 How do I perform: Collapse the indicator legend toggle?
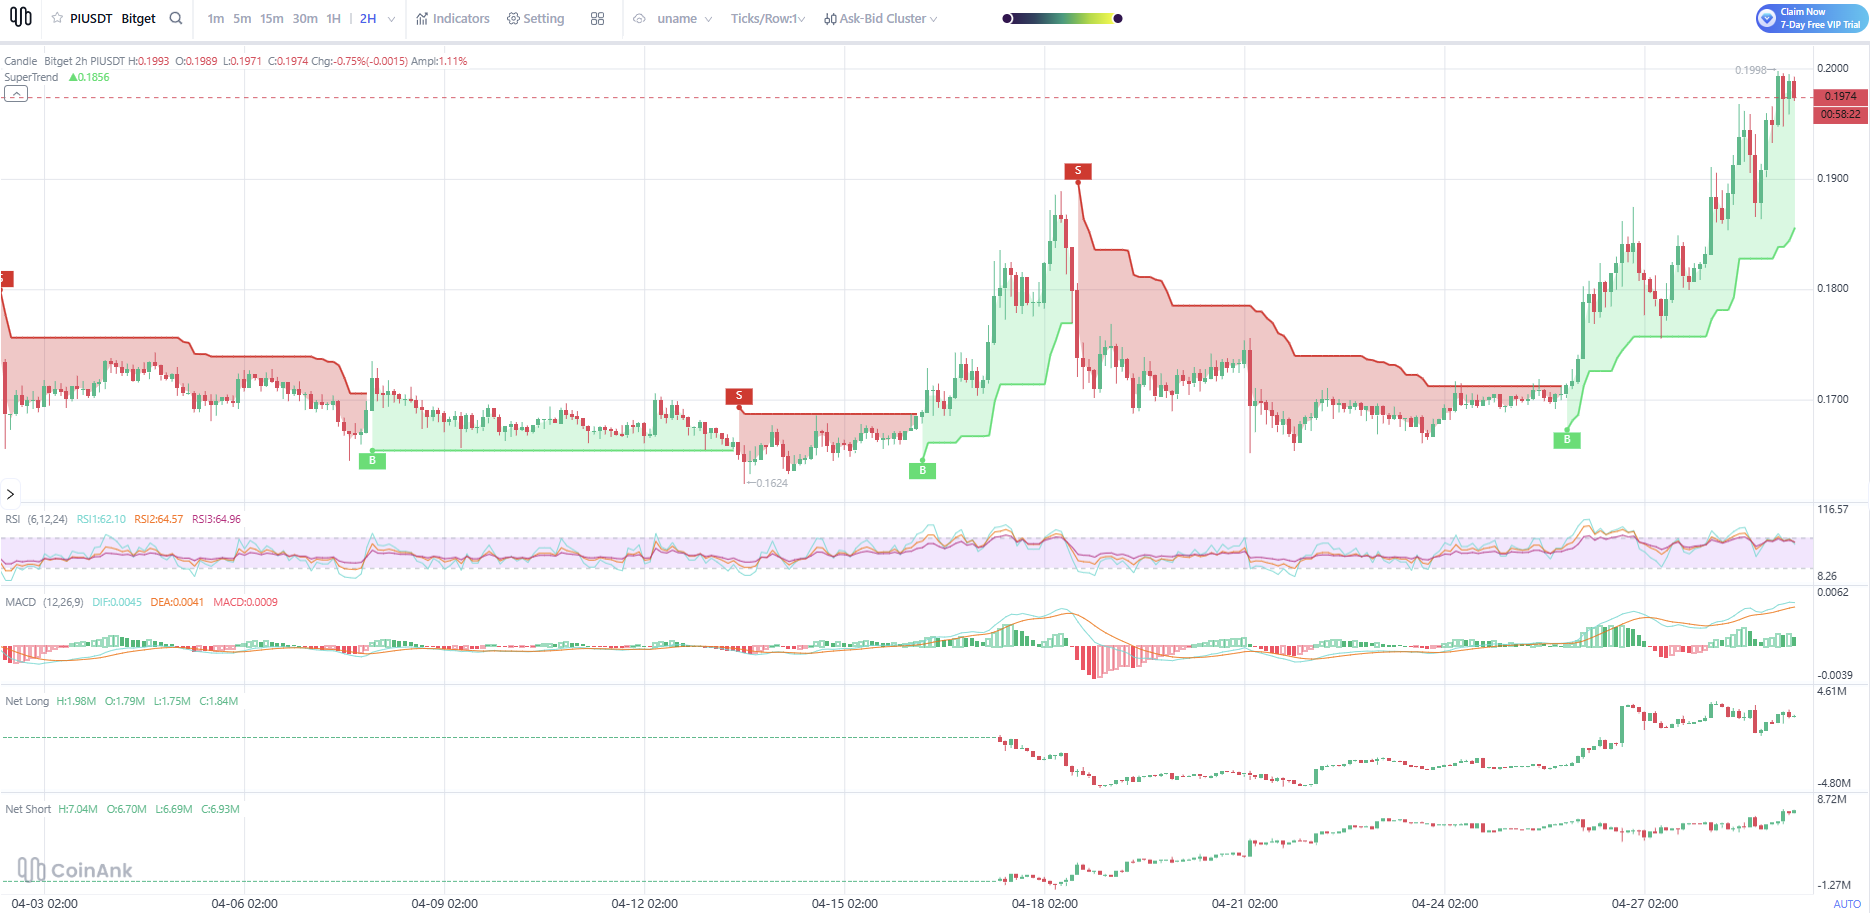[x=16, y=94]
